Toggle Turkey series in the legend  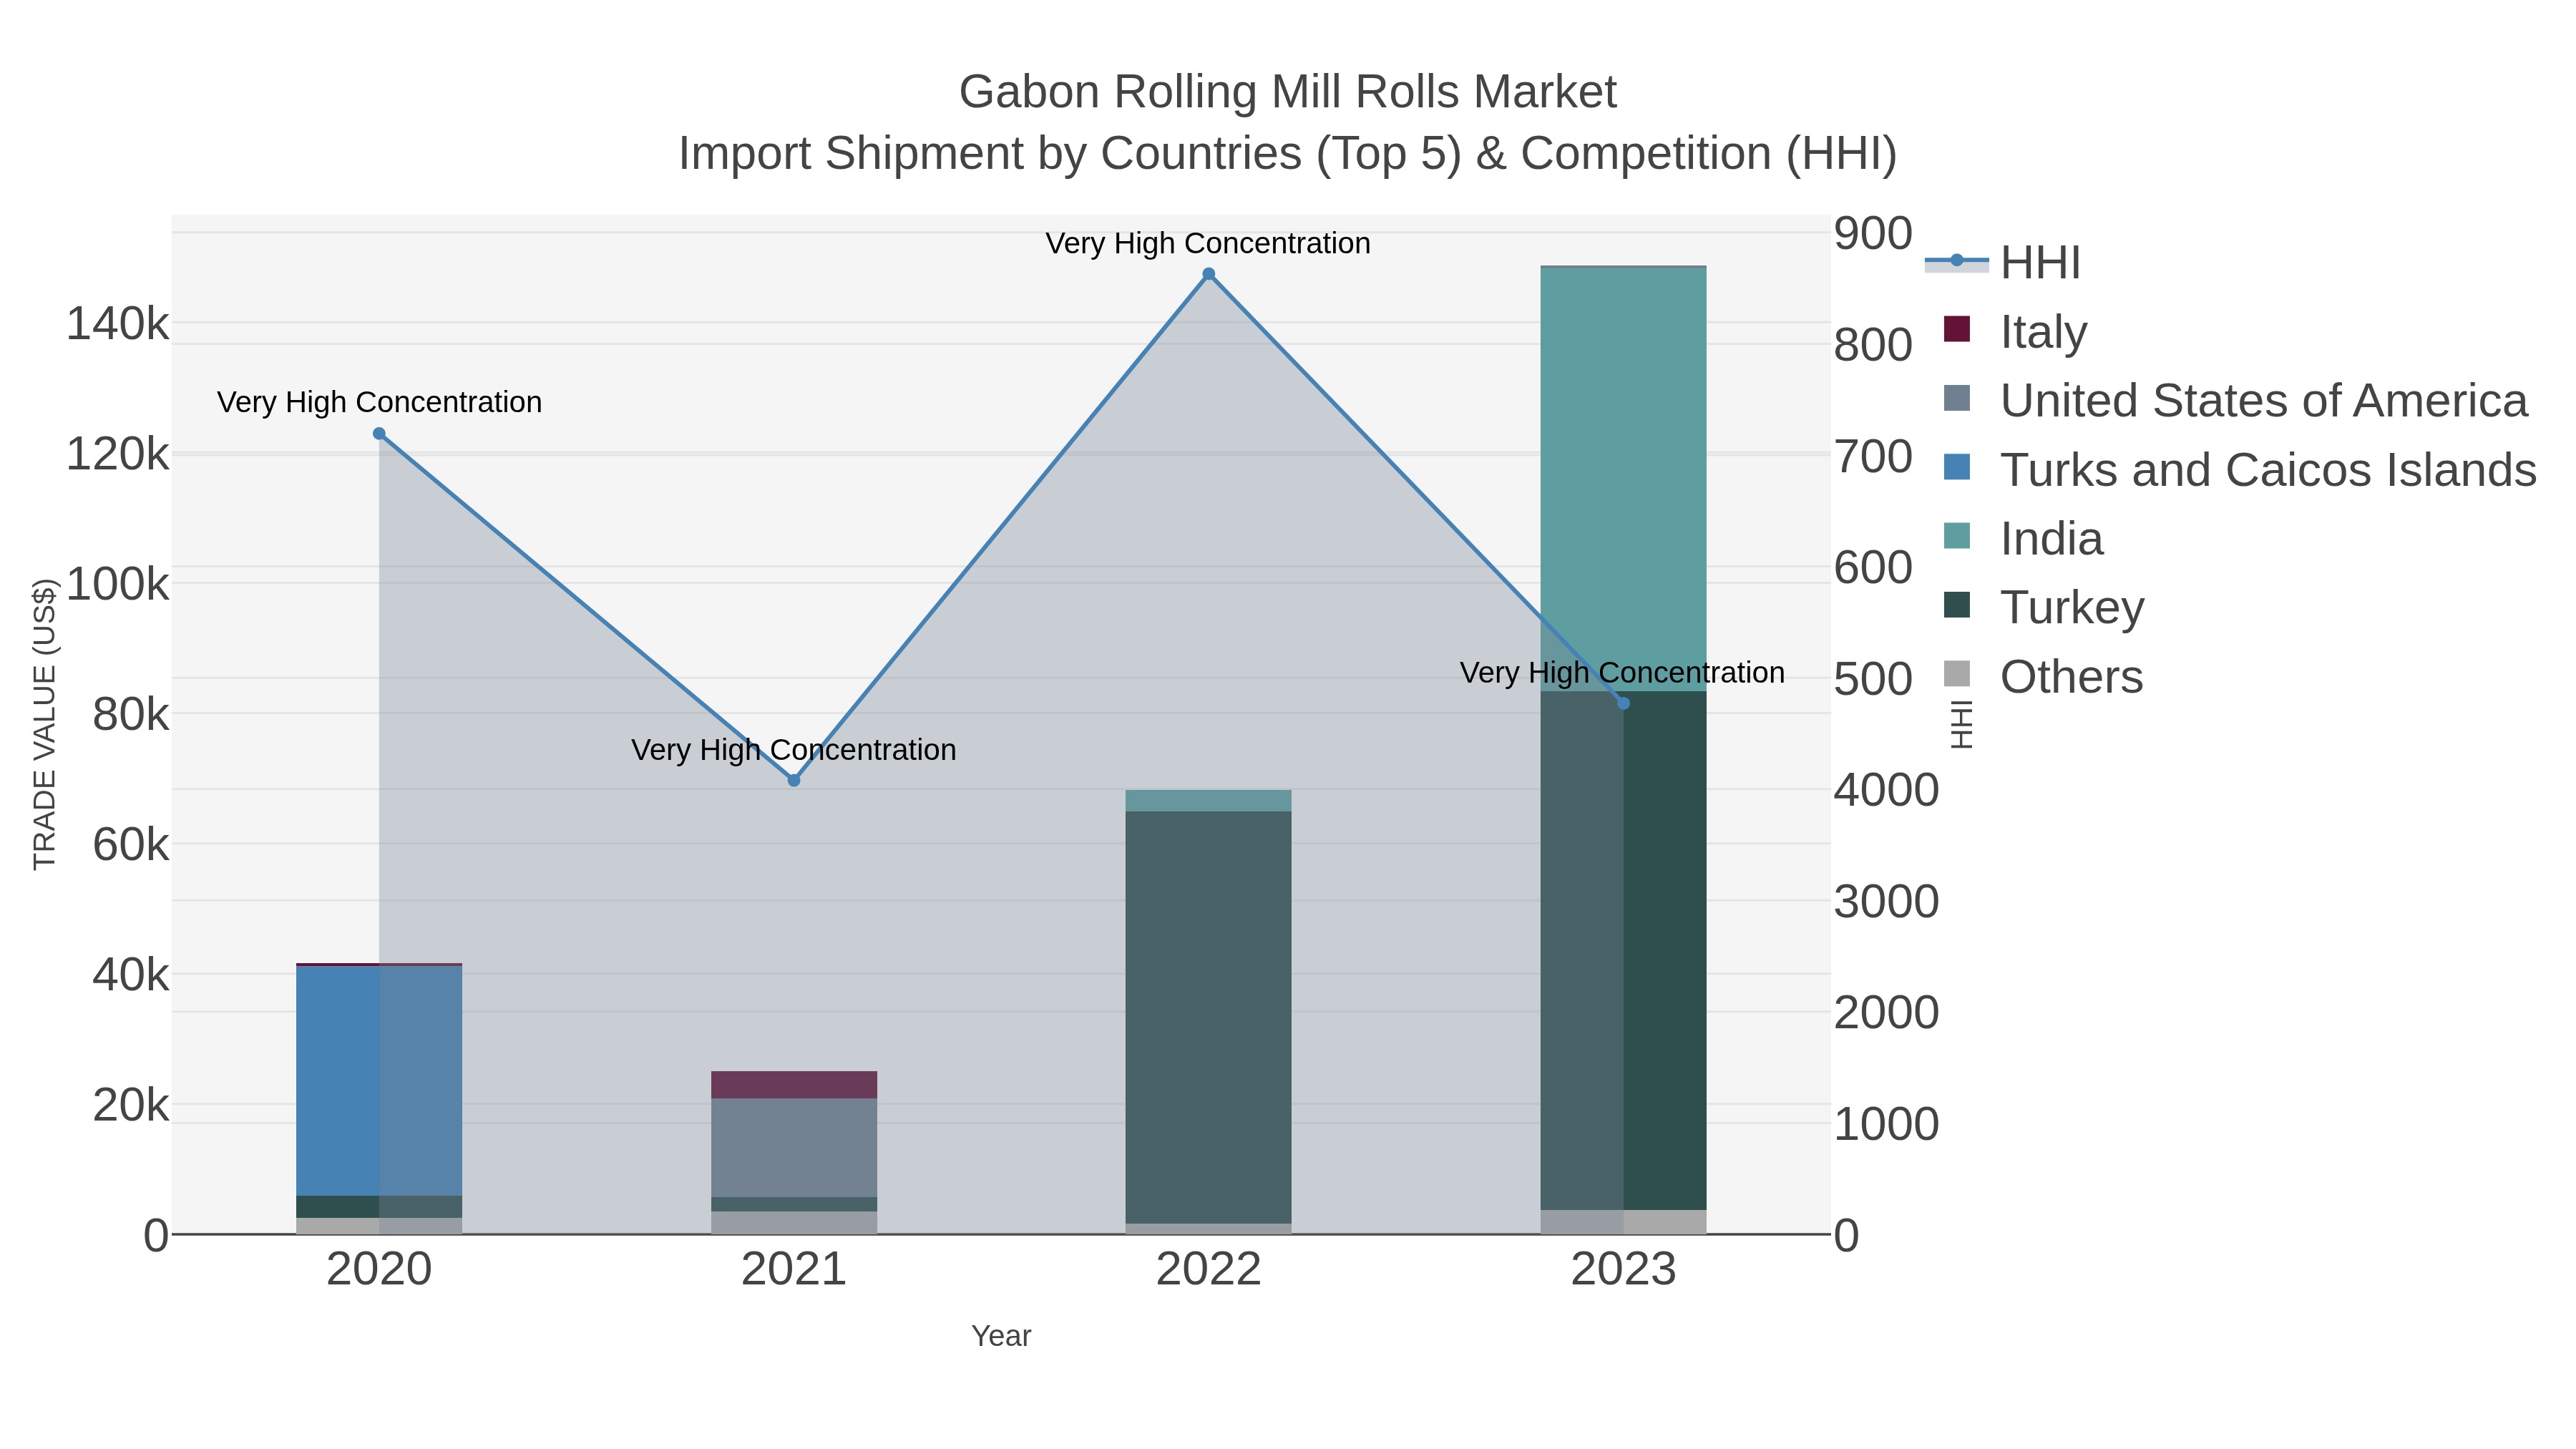[2044, 607]
